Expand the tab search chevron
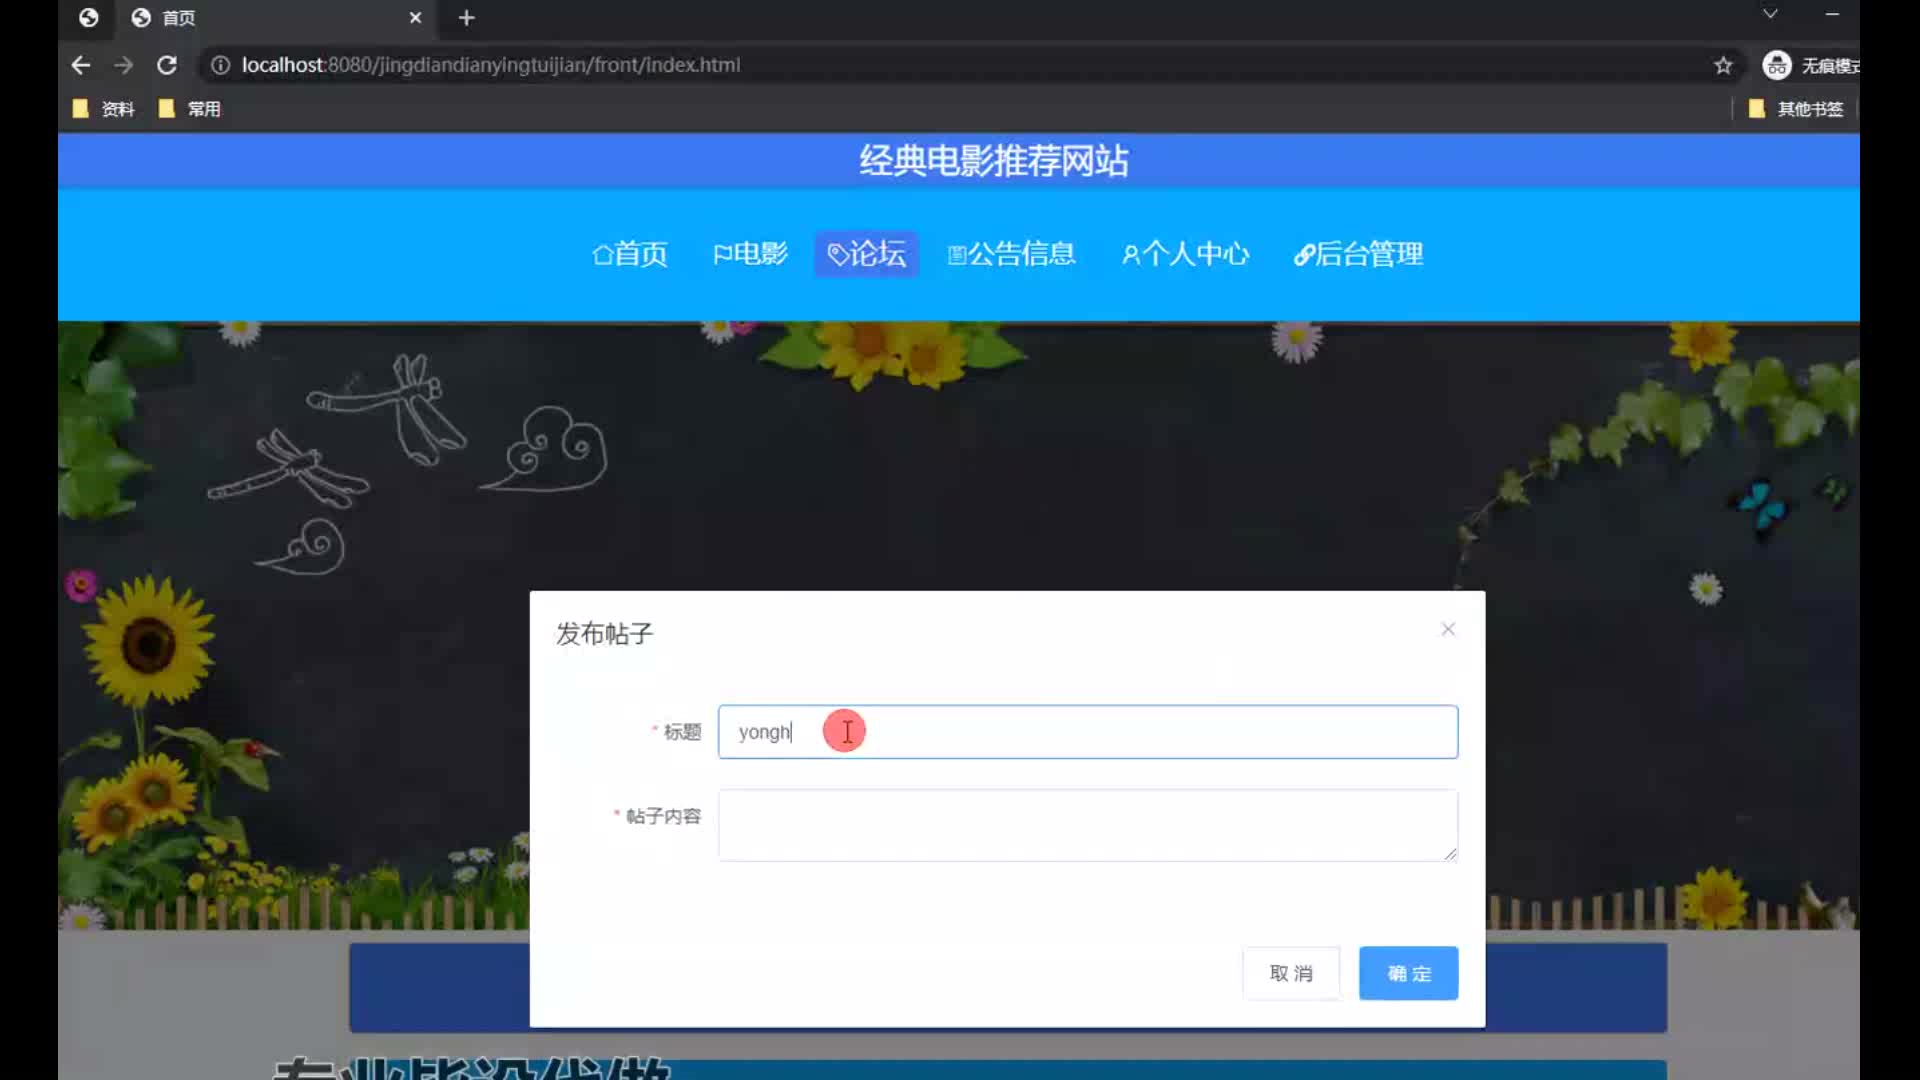The height and width of the screenshot is (1080, 1920). click(x=1770, y=14)
